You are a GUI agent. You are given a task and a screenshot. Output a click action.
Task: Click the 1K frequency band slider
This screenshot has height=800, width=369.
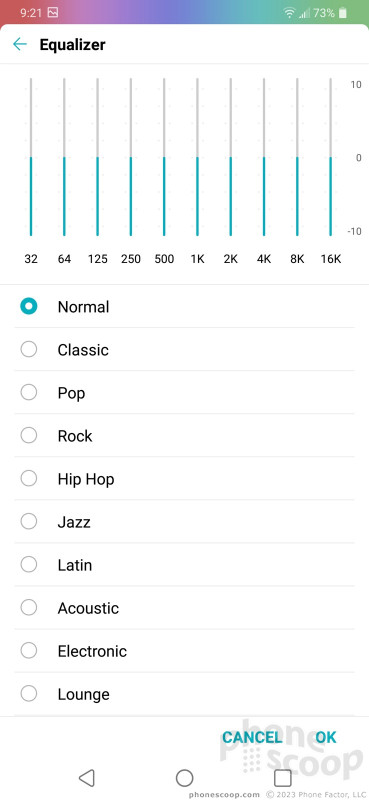[198, 157]
